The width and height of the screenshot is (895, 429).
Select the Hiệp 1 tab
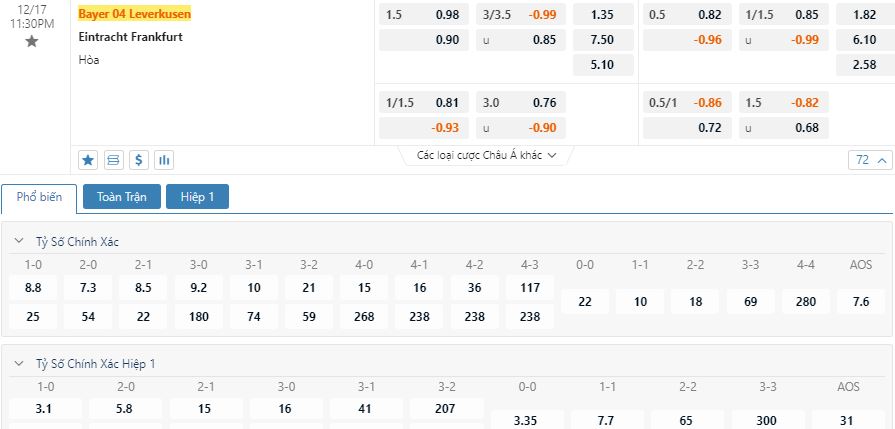pyautogui.click(x=197, y=197)
